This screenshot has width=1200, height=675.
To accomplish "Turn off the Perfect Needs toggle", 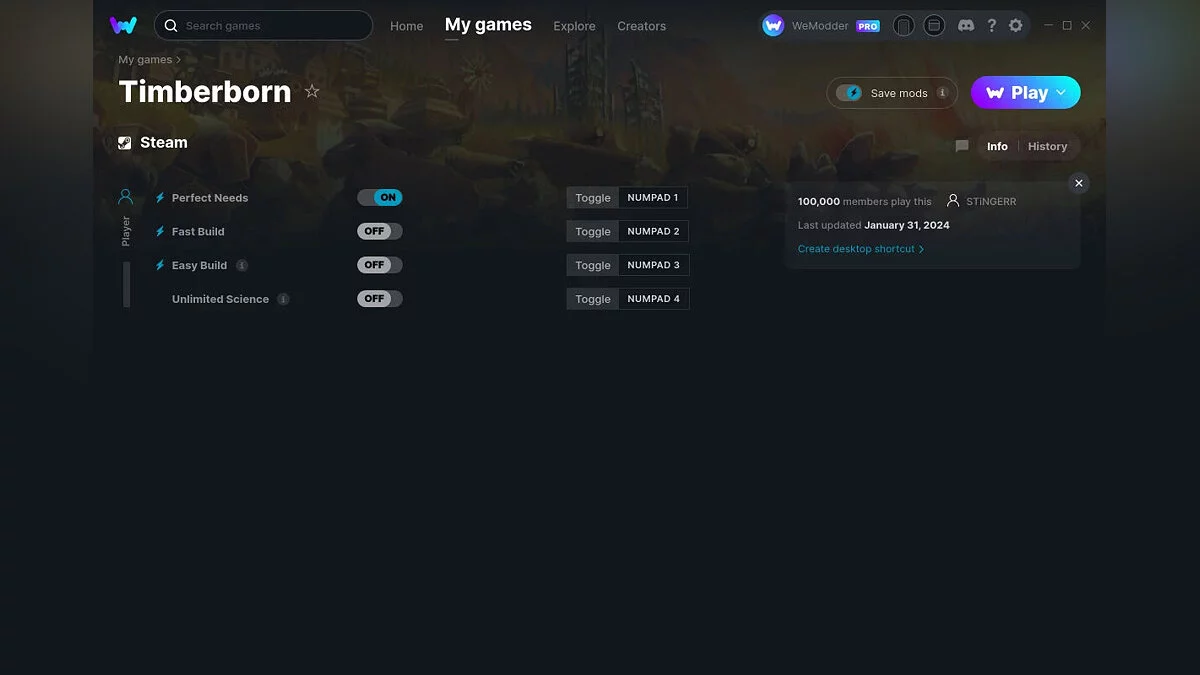I will (x=380, y=197).
